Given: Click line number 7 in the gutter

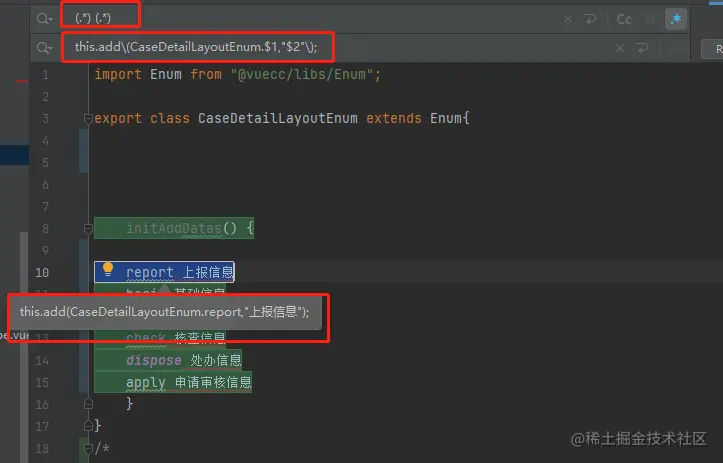Looking at the screenshot, I should click(x=45, y=207).
